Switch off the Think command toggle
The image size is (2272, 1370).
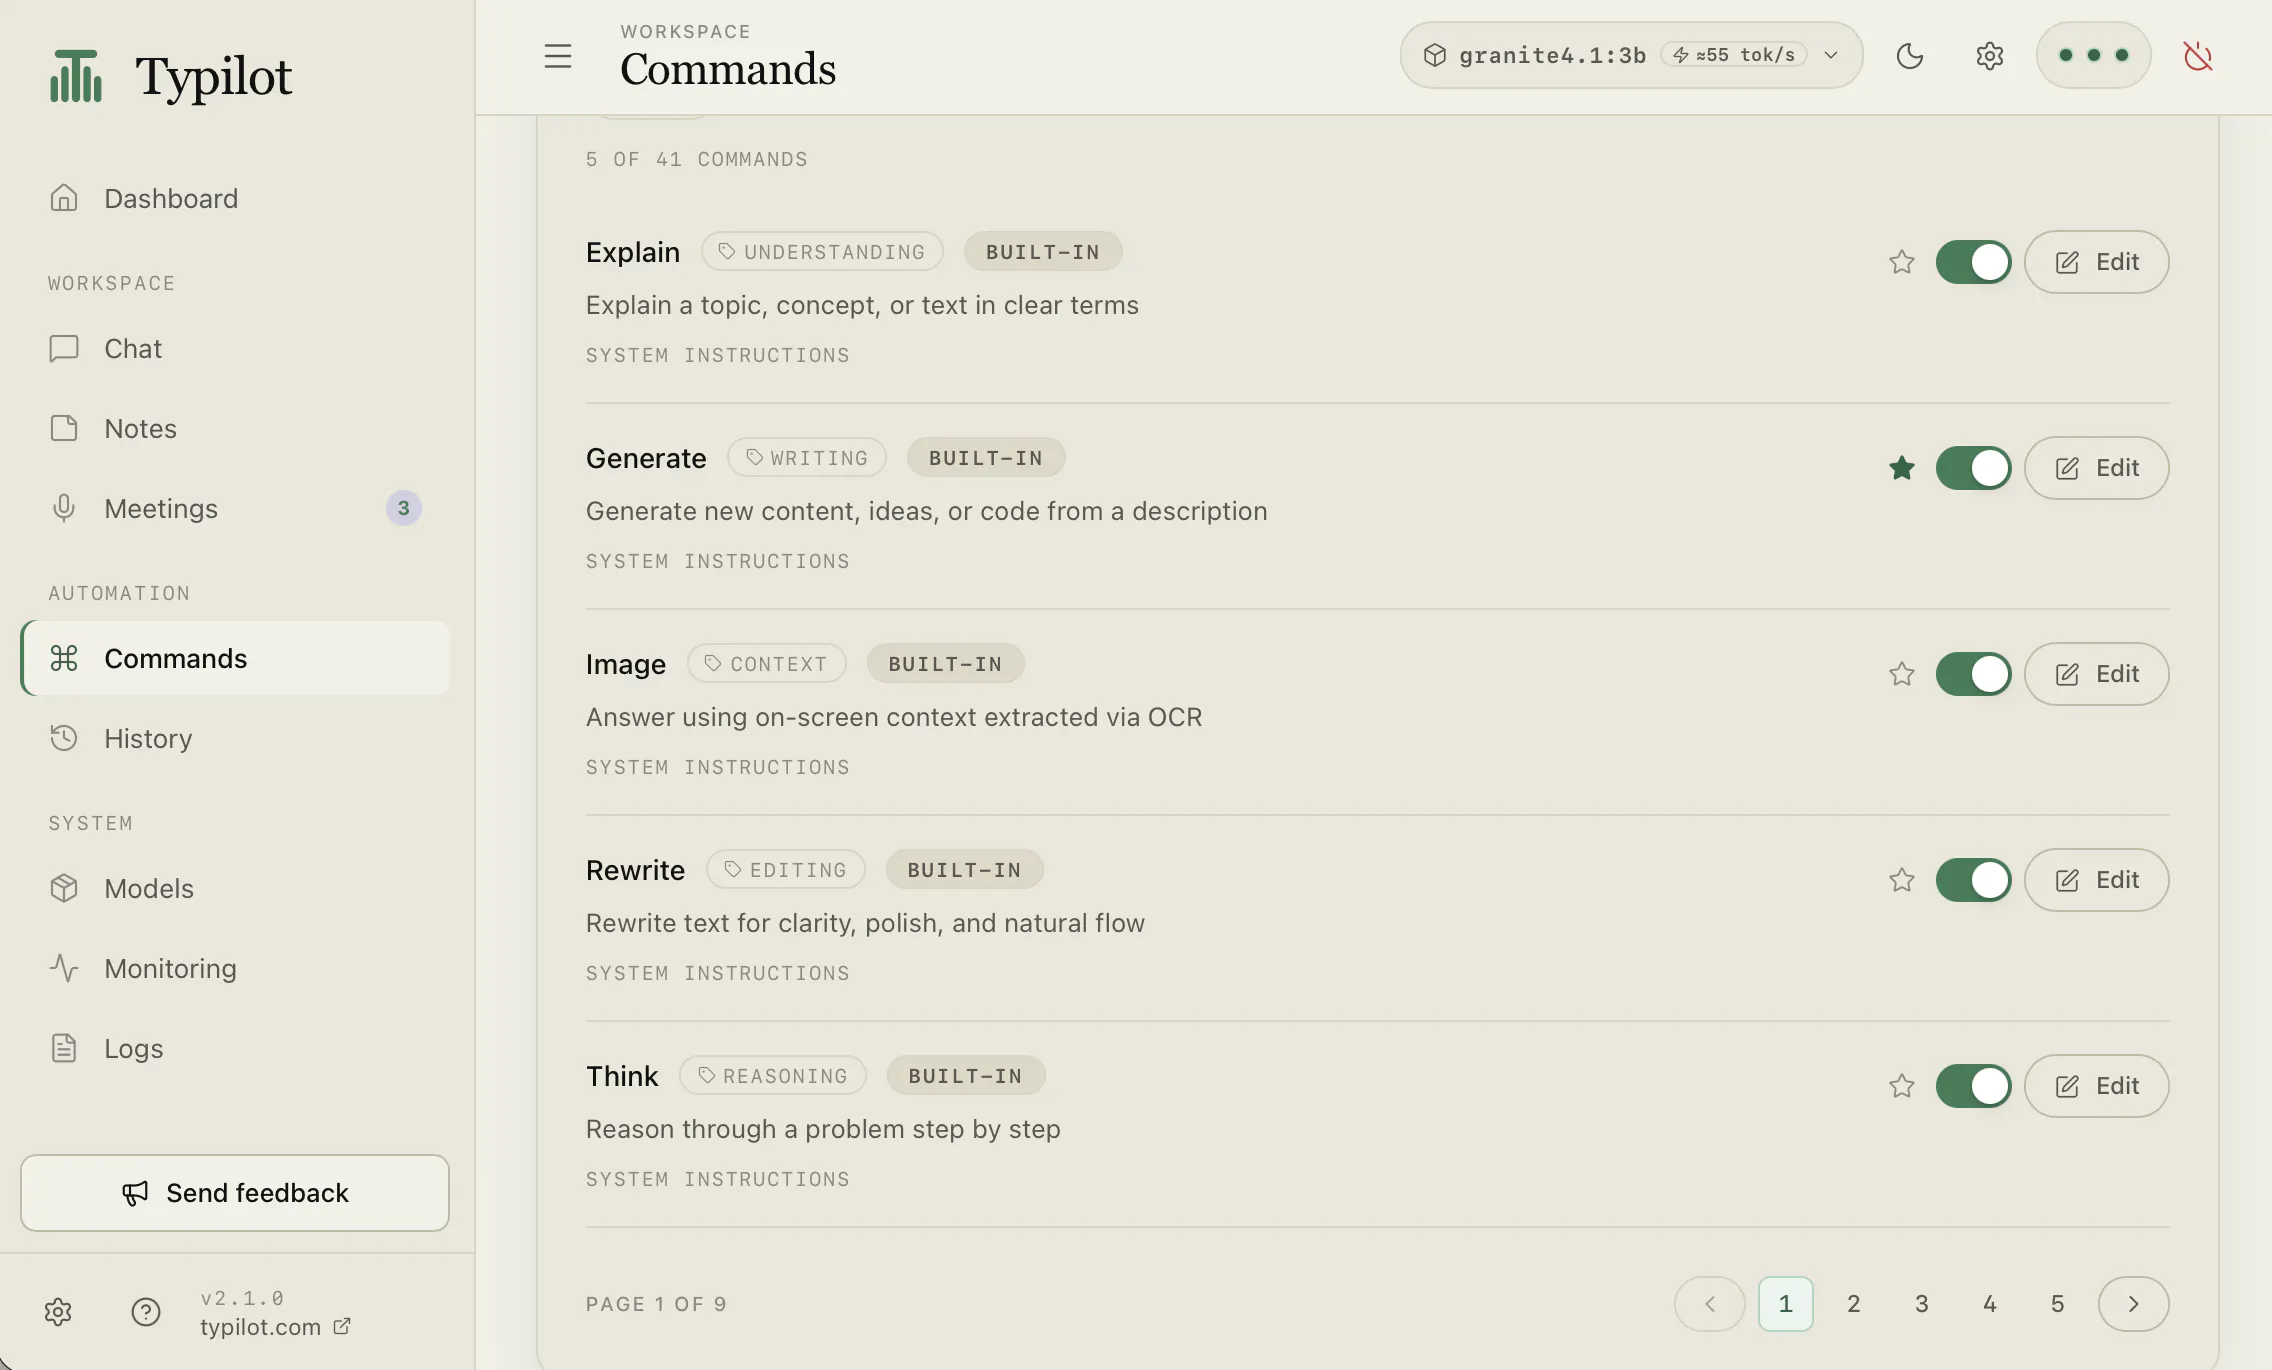click(1973, 1086)
